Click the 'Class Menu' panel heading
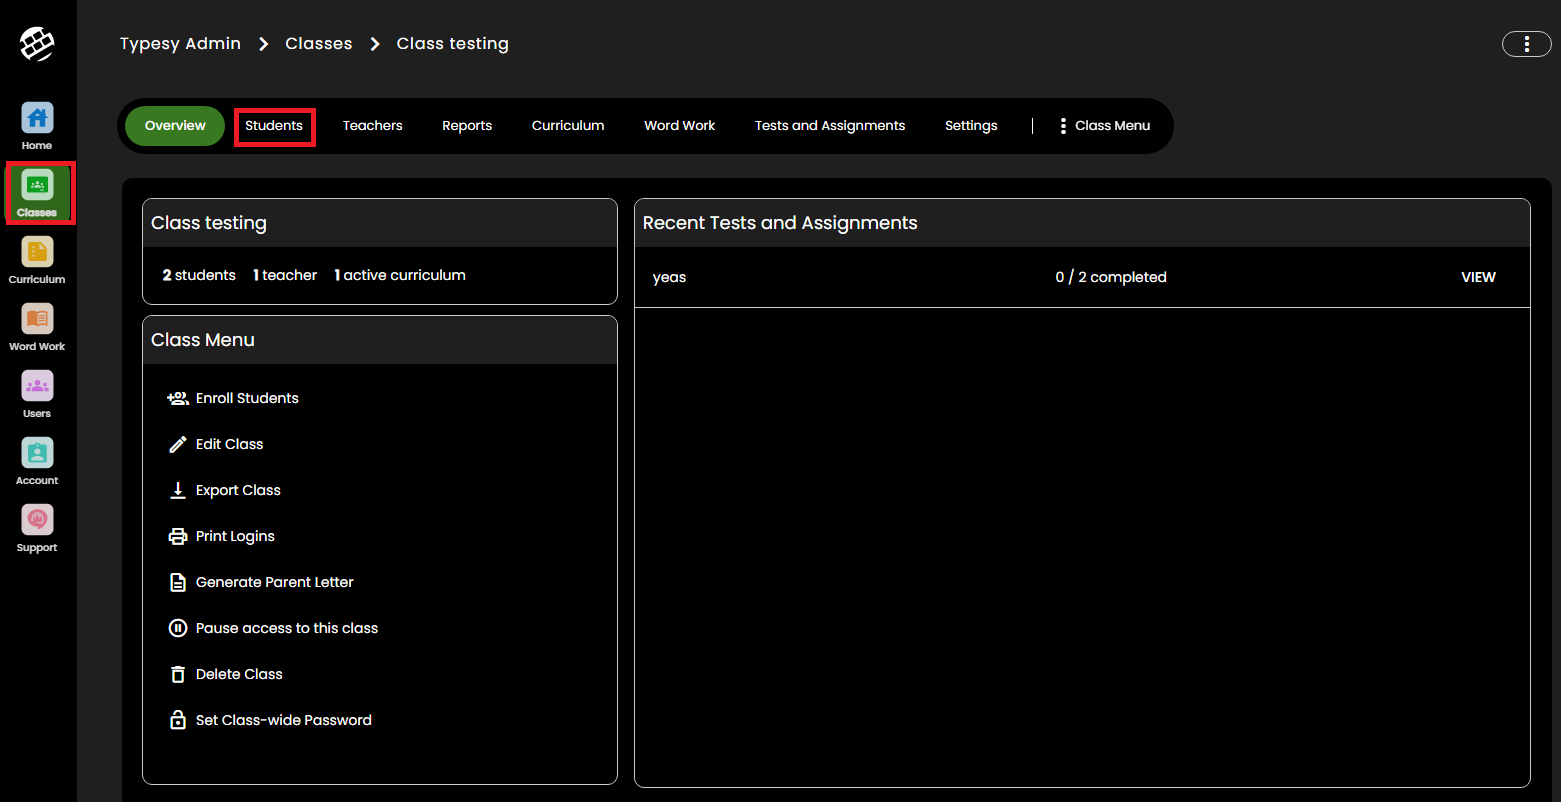 (x=203, y=340)
